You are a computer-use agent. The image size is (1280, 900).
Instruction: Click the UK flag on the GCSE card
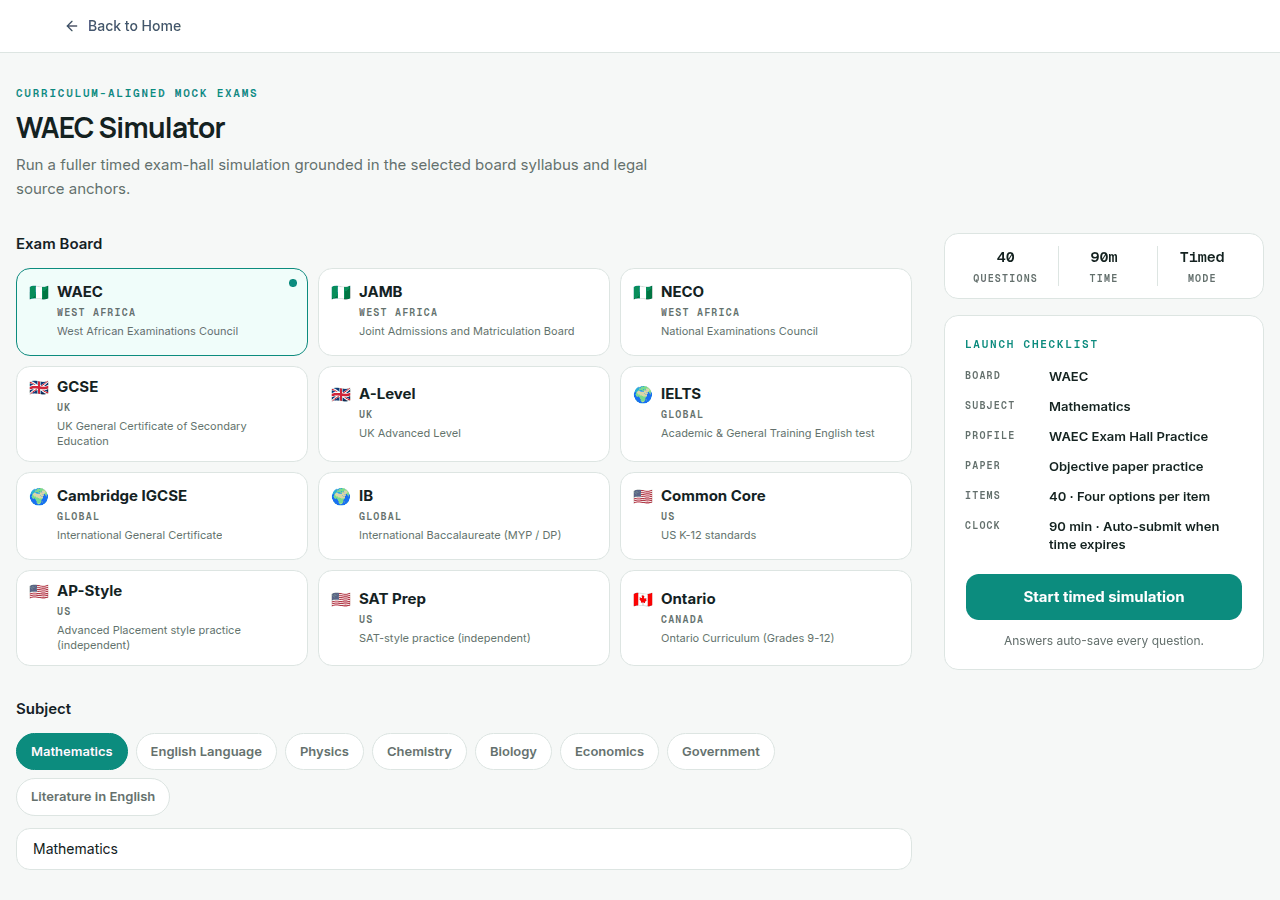[39, 387]
